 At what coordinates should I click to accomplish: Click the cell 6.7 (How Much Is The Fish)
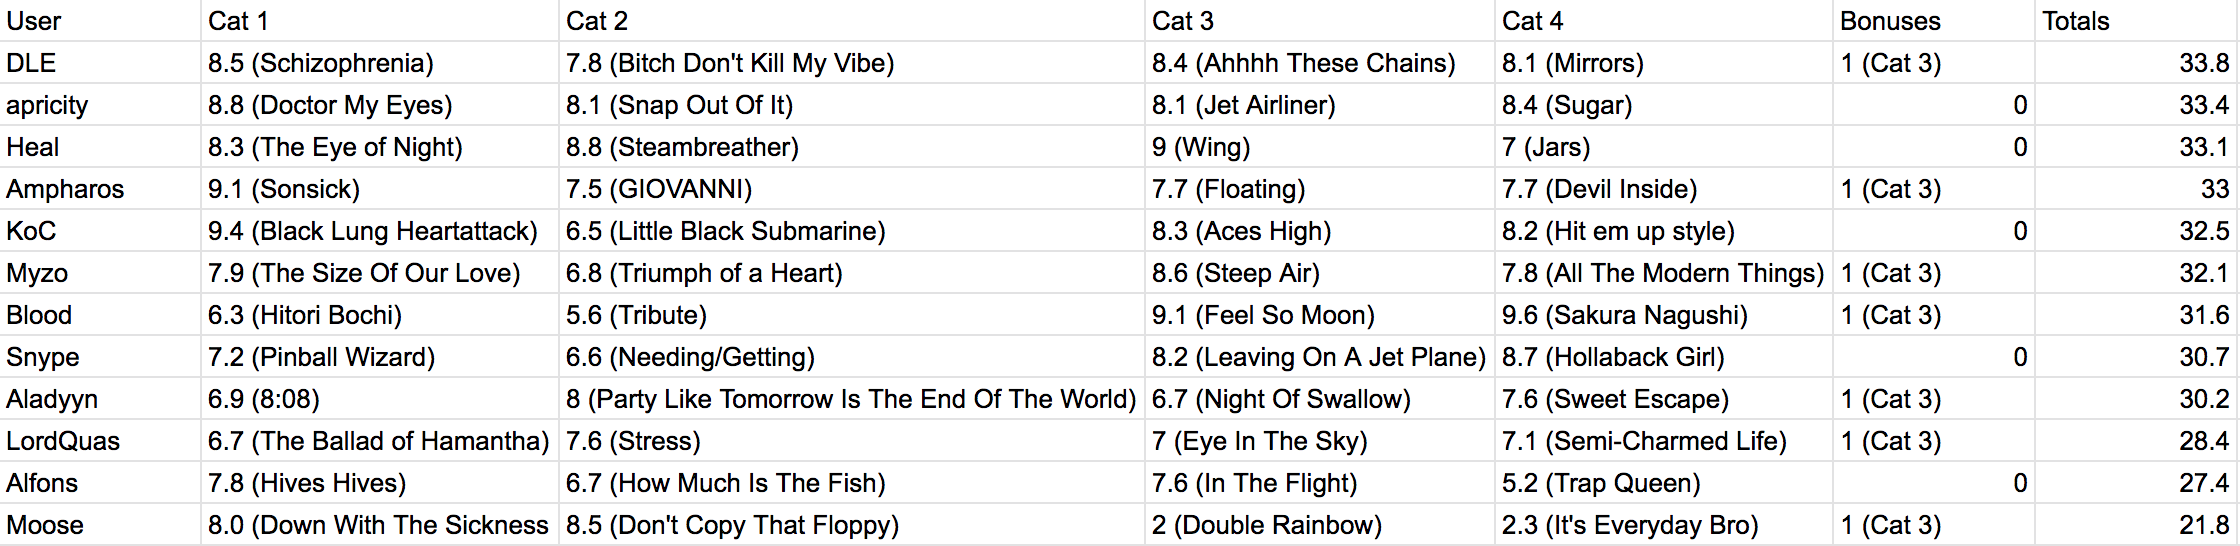pyautogui.click(x=852, y=483)
